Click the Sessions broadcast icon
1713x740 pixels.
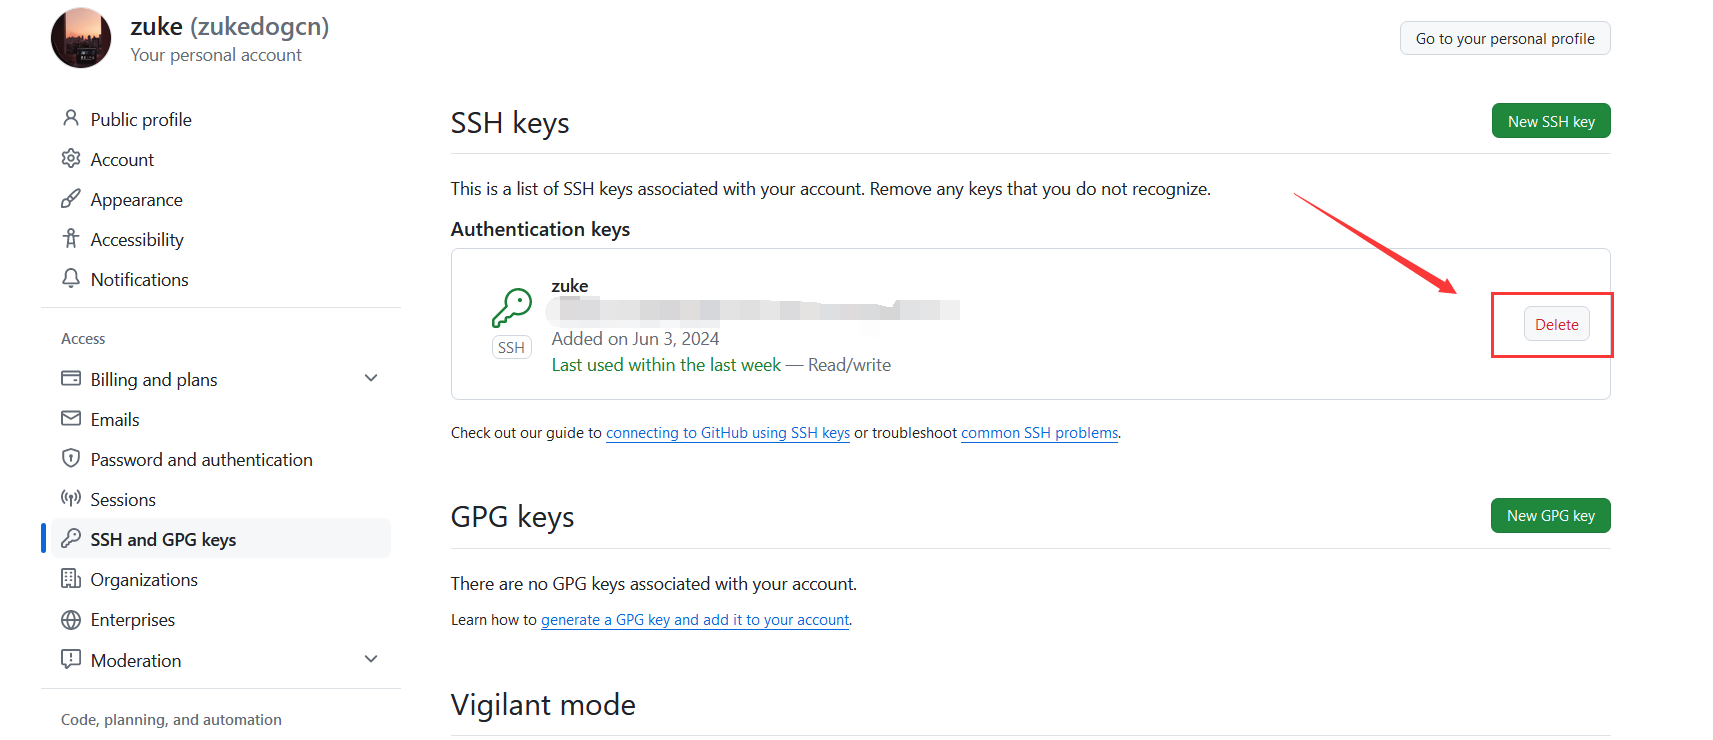click(x=71, y=498)
